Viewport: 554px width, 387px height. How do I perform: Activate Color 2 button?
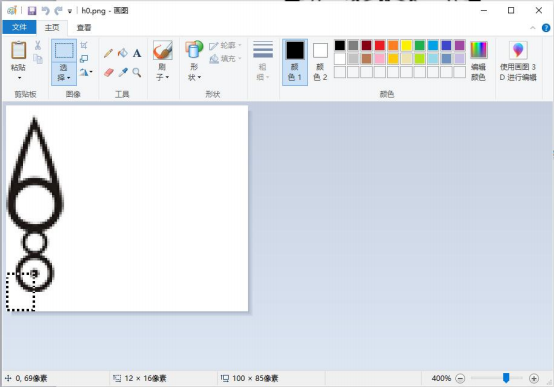point(320,62)
